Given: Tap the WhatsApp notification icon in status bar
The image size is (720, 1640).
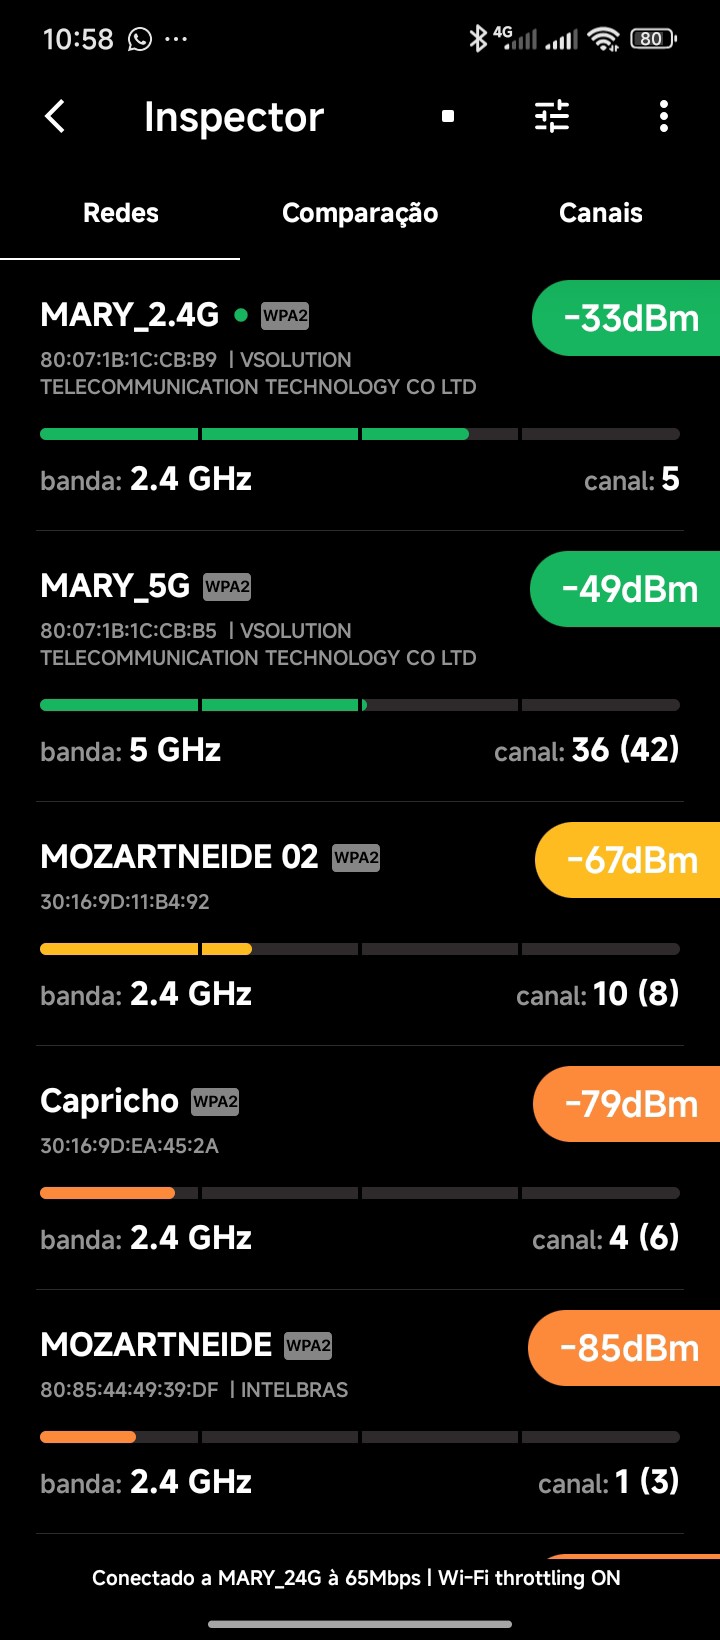Looking at the screenshot, I should (x=140, y=39).
